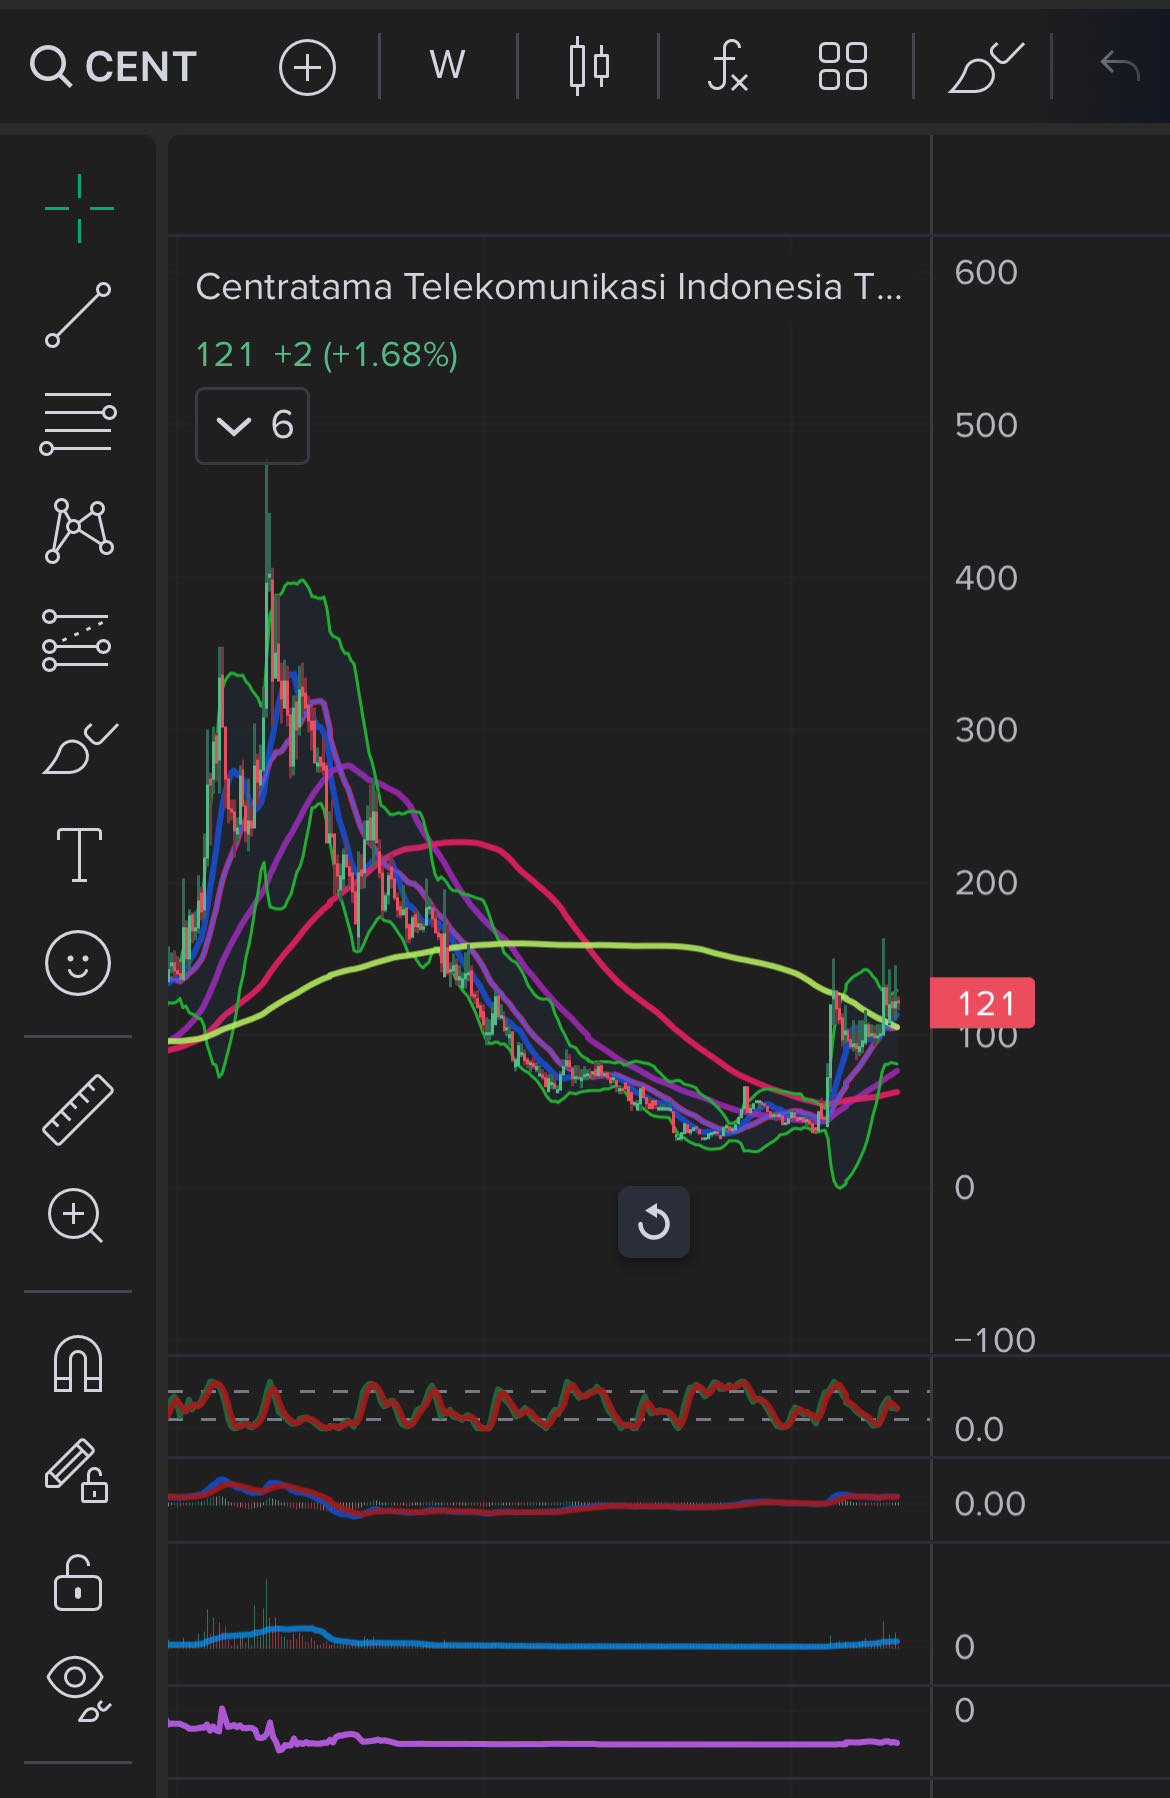Select the XABCD pattern tool

(x=79, y=531)
